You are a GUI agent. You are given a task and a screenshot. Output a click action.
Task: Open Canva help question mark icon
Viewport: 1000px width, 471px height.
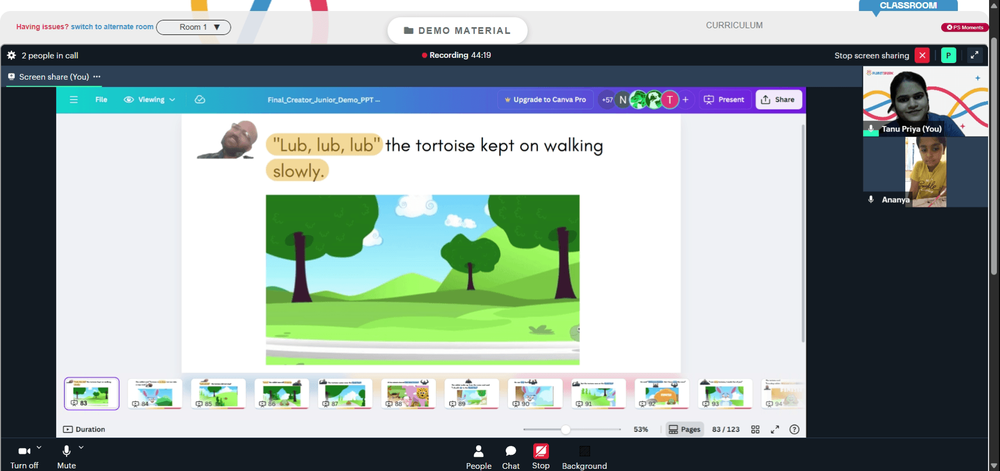click(794, 430)
